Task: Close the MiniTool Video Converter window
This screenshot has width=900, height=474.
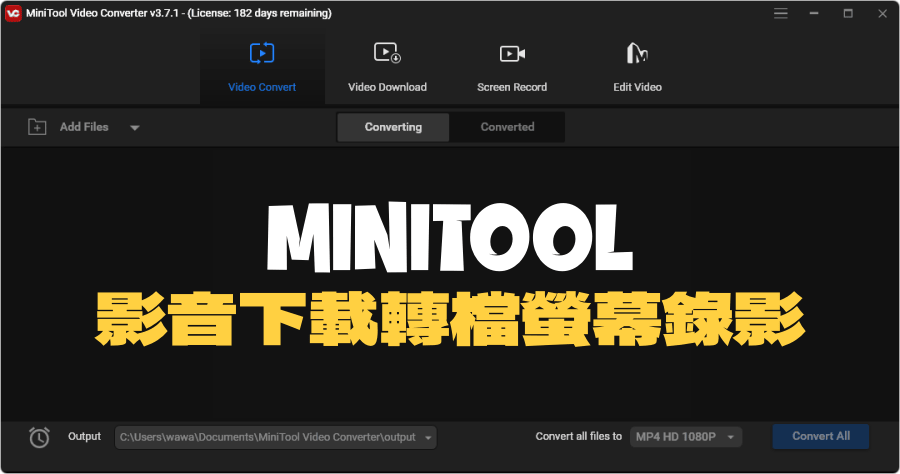Action: click(x=882, y=13)
